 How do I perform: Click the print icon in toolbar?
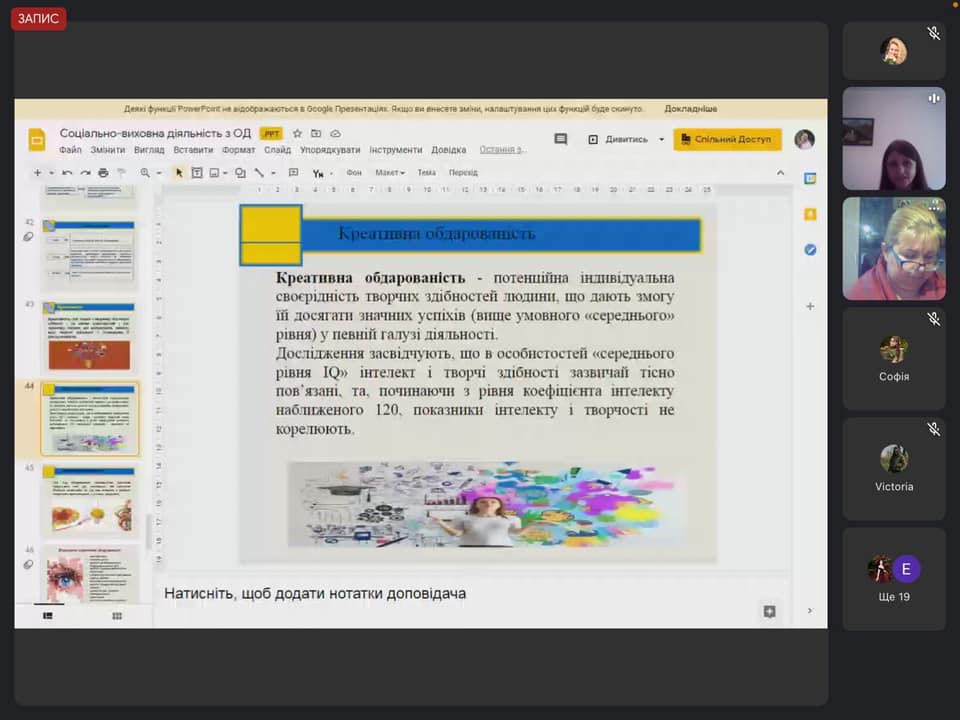coord(103,173)
